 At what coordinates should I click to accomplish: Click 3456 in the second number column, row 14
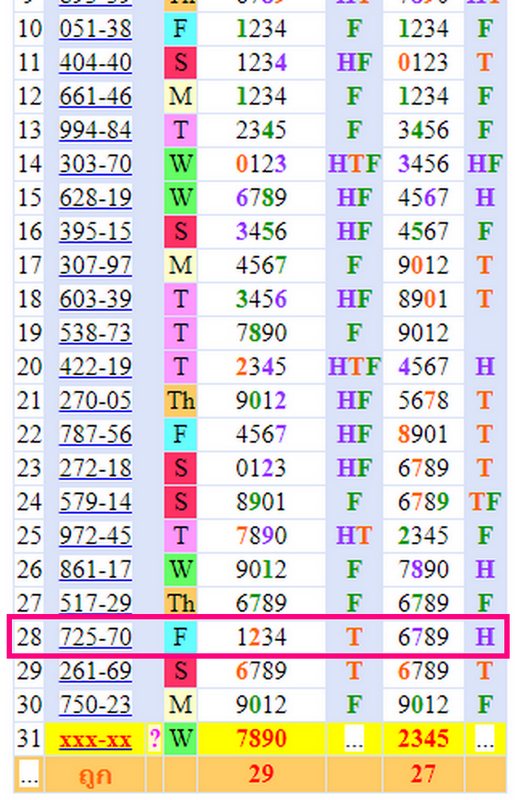pos(423,164)
